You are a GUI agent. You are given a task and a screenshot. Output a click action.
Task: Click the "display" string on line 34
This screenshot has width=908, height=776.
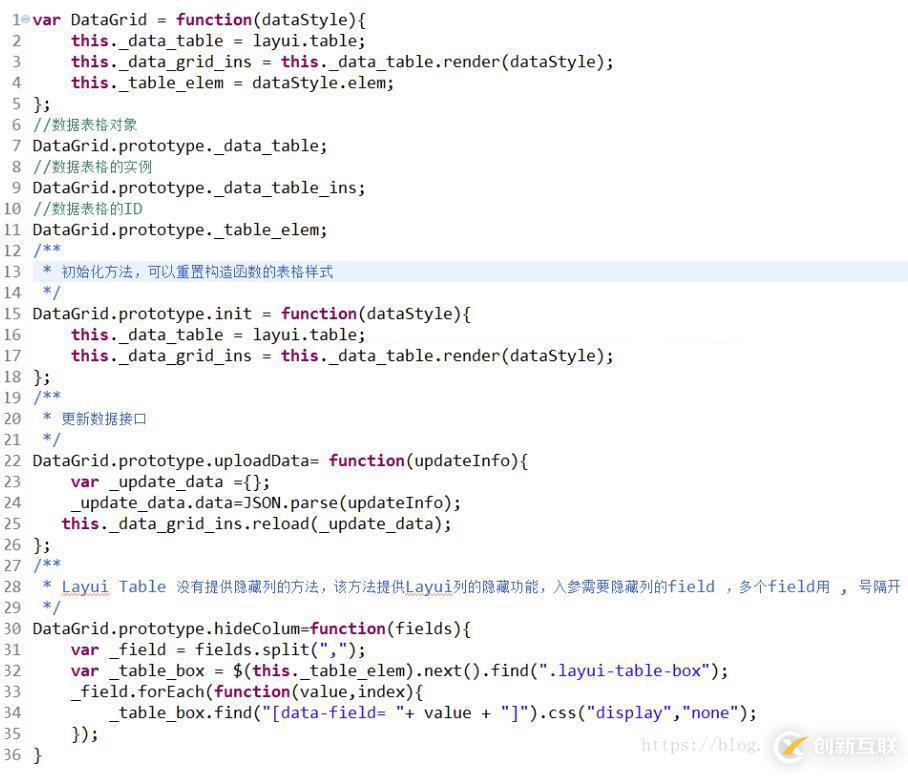[x=629, y=713]
